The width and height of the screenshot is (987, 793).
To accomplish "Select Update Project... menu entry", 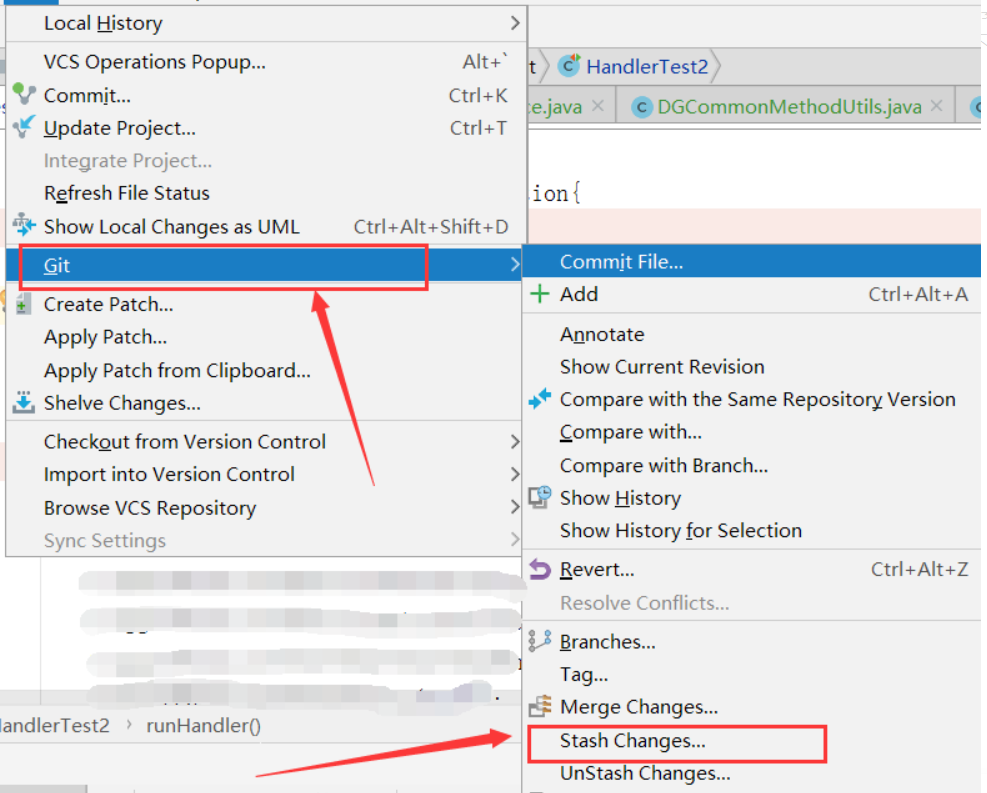I will [x=266, y=128].
